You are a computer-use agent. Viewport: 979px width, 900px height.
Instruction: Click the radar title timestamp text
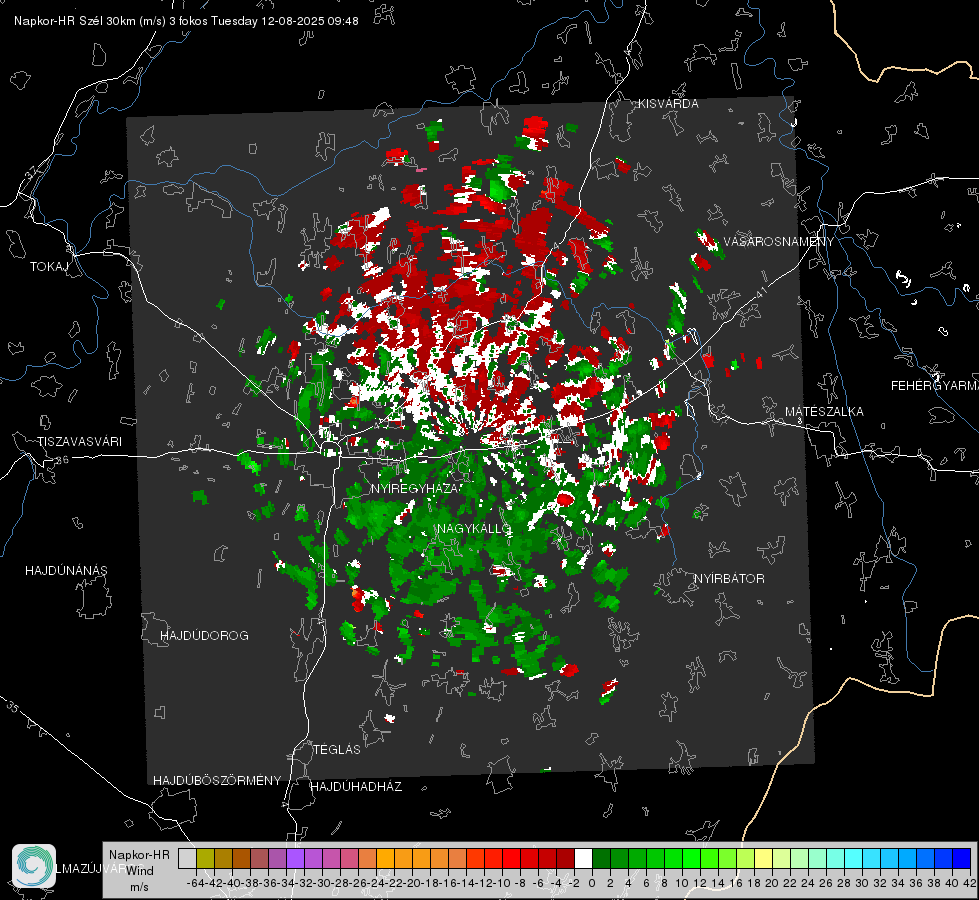(186, 21)
